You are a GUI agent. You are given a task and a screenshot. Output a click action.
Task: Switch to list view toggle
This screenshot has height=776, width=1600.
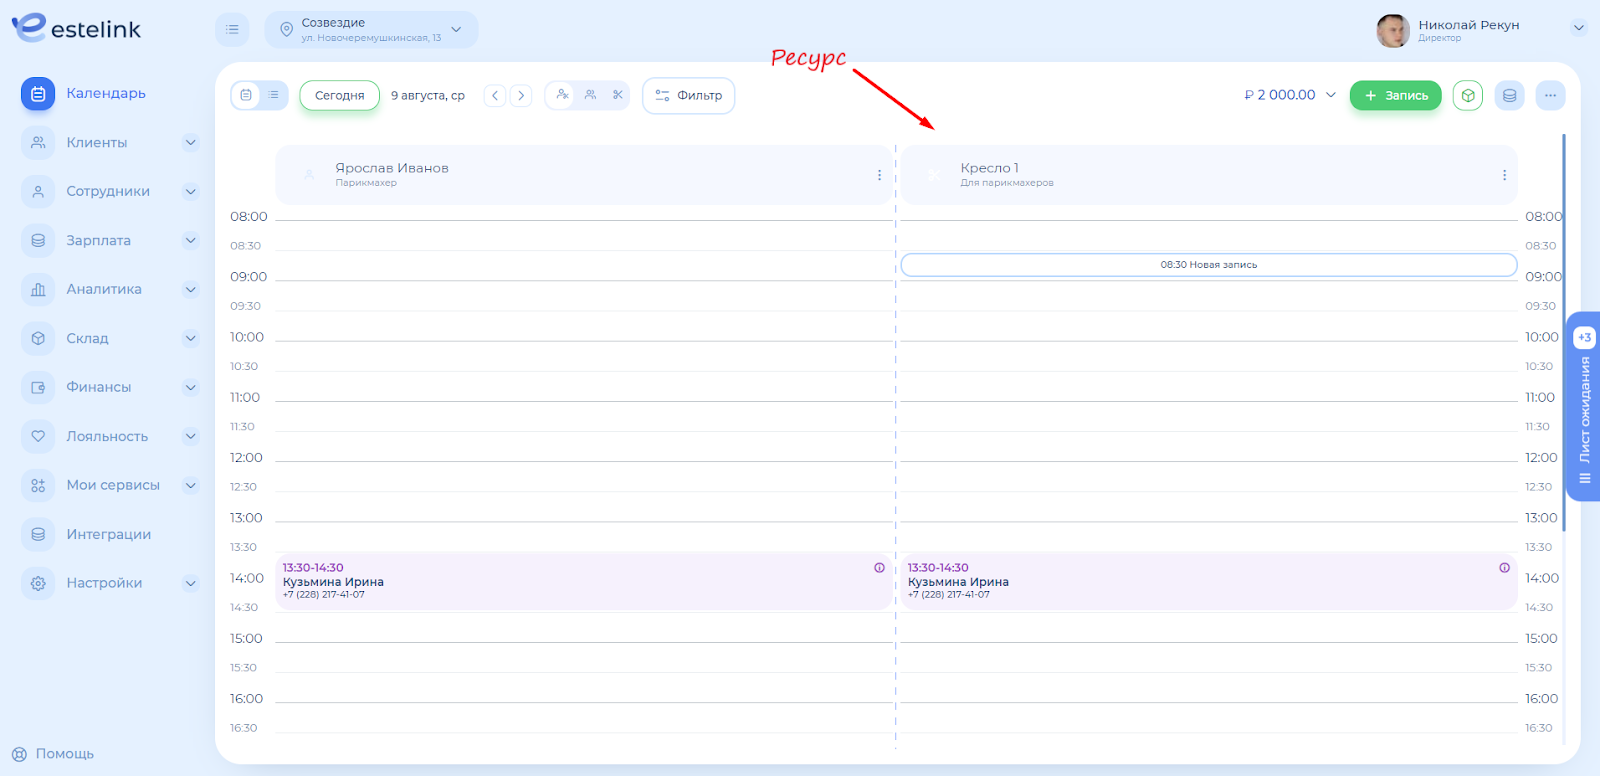[273, 95]
